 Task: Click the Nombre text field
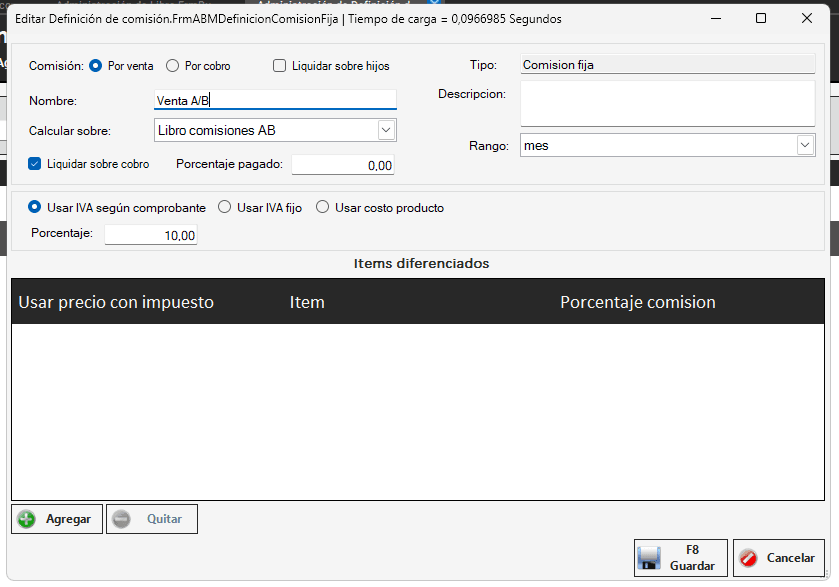click(275, 100)
